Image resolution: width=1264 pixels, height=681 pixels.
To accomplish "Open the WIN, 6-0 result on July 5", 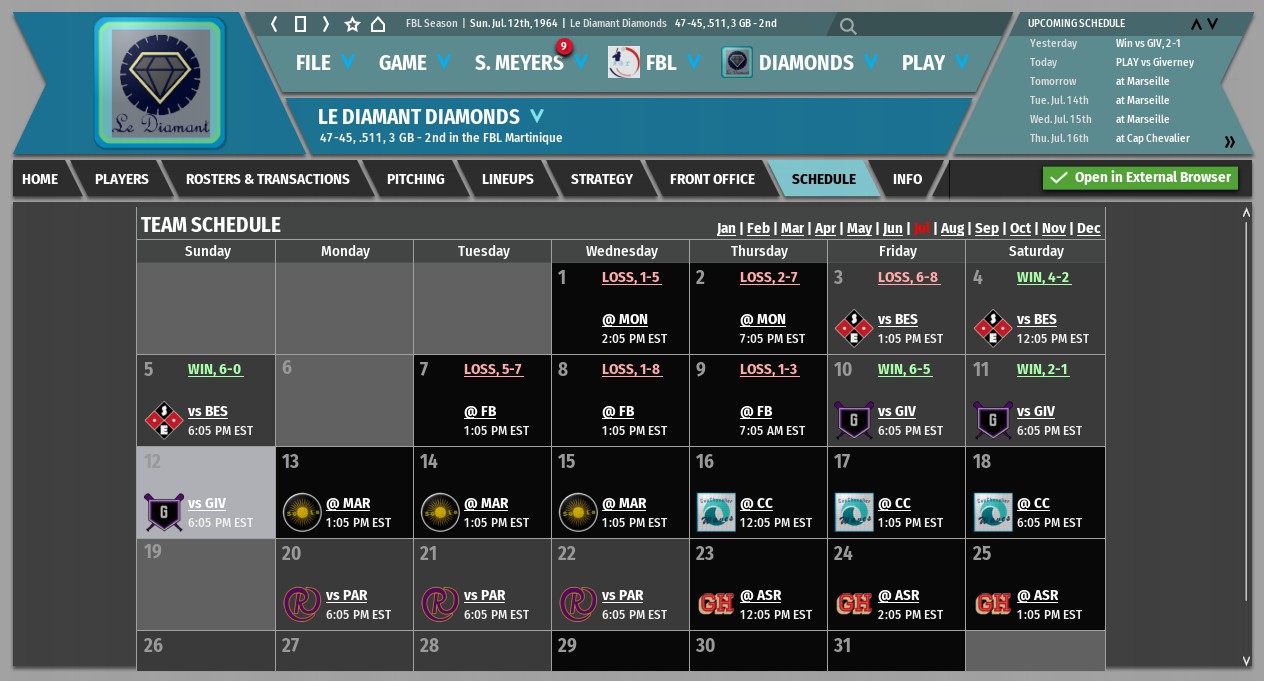I will (x=215, y=369).
